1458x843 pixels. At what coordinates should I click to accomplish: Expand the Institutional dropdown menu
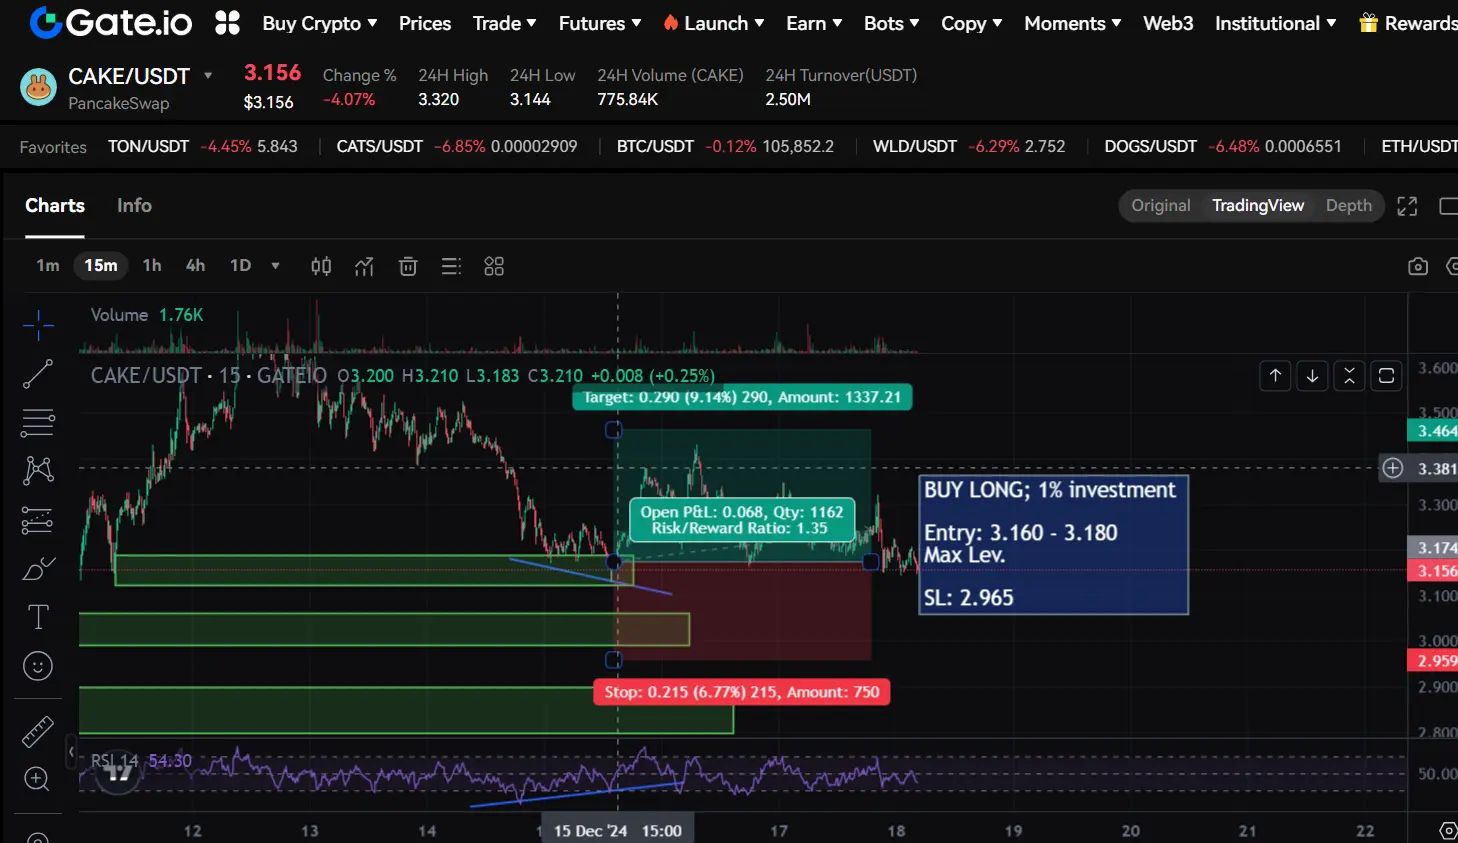[x=1276, y=23]
